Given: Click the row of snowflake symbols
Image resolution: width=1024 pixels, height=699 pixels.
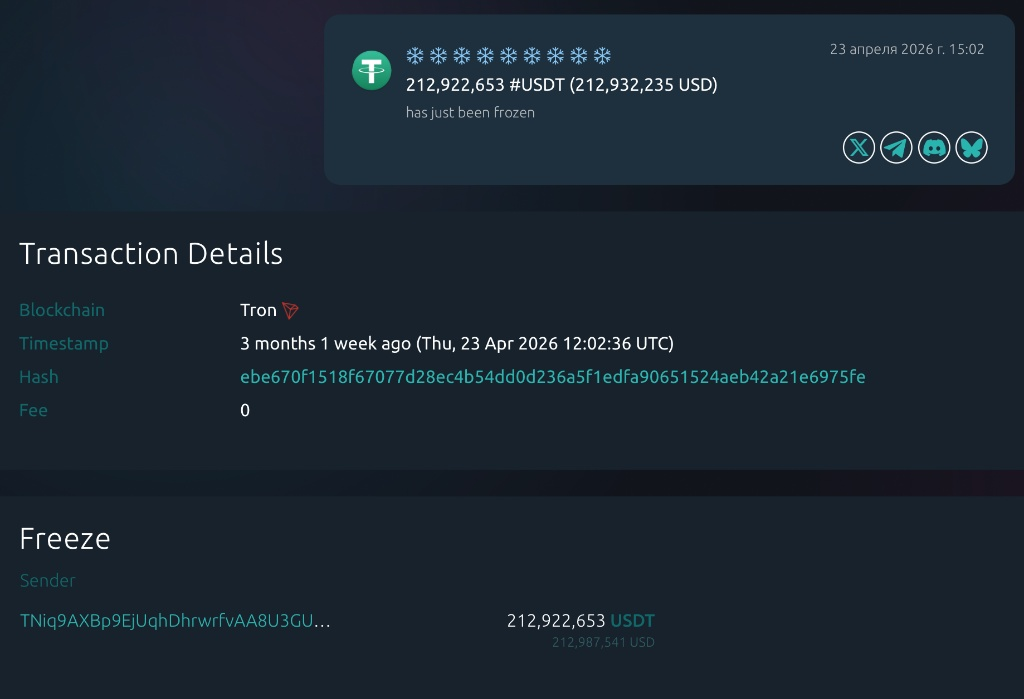Looking at the screenshot, I should click(509, 56).
